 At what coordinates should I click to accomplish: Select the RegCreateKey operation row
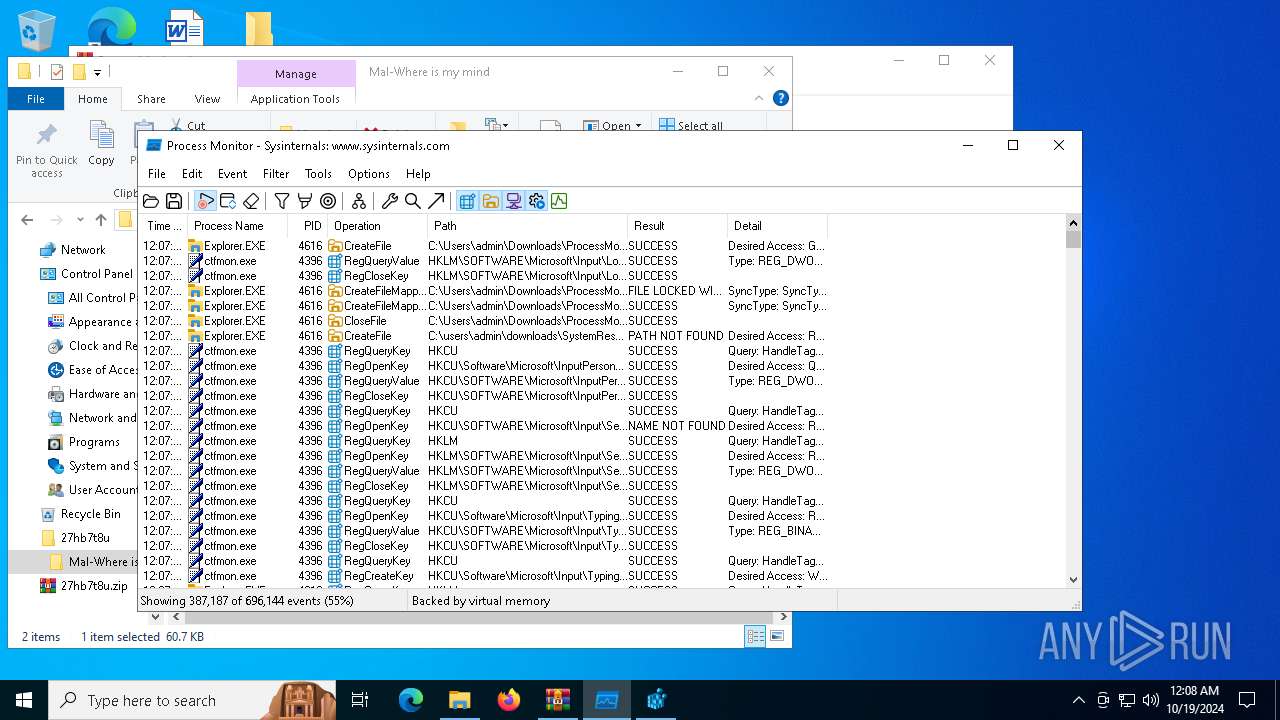click(x=603, y=576)
